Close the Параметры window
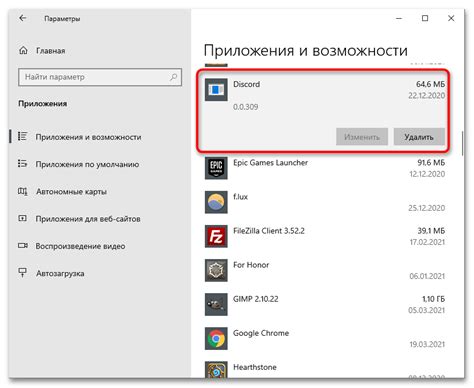Image resolution: width=474 pixels, height=388 pixels. [451, 18]
